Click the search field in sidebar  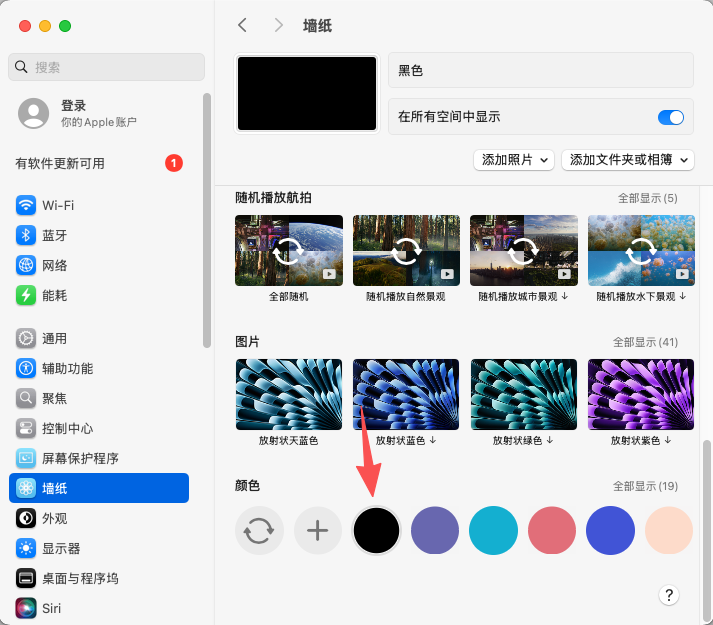[105, 67]
